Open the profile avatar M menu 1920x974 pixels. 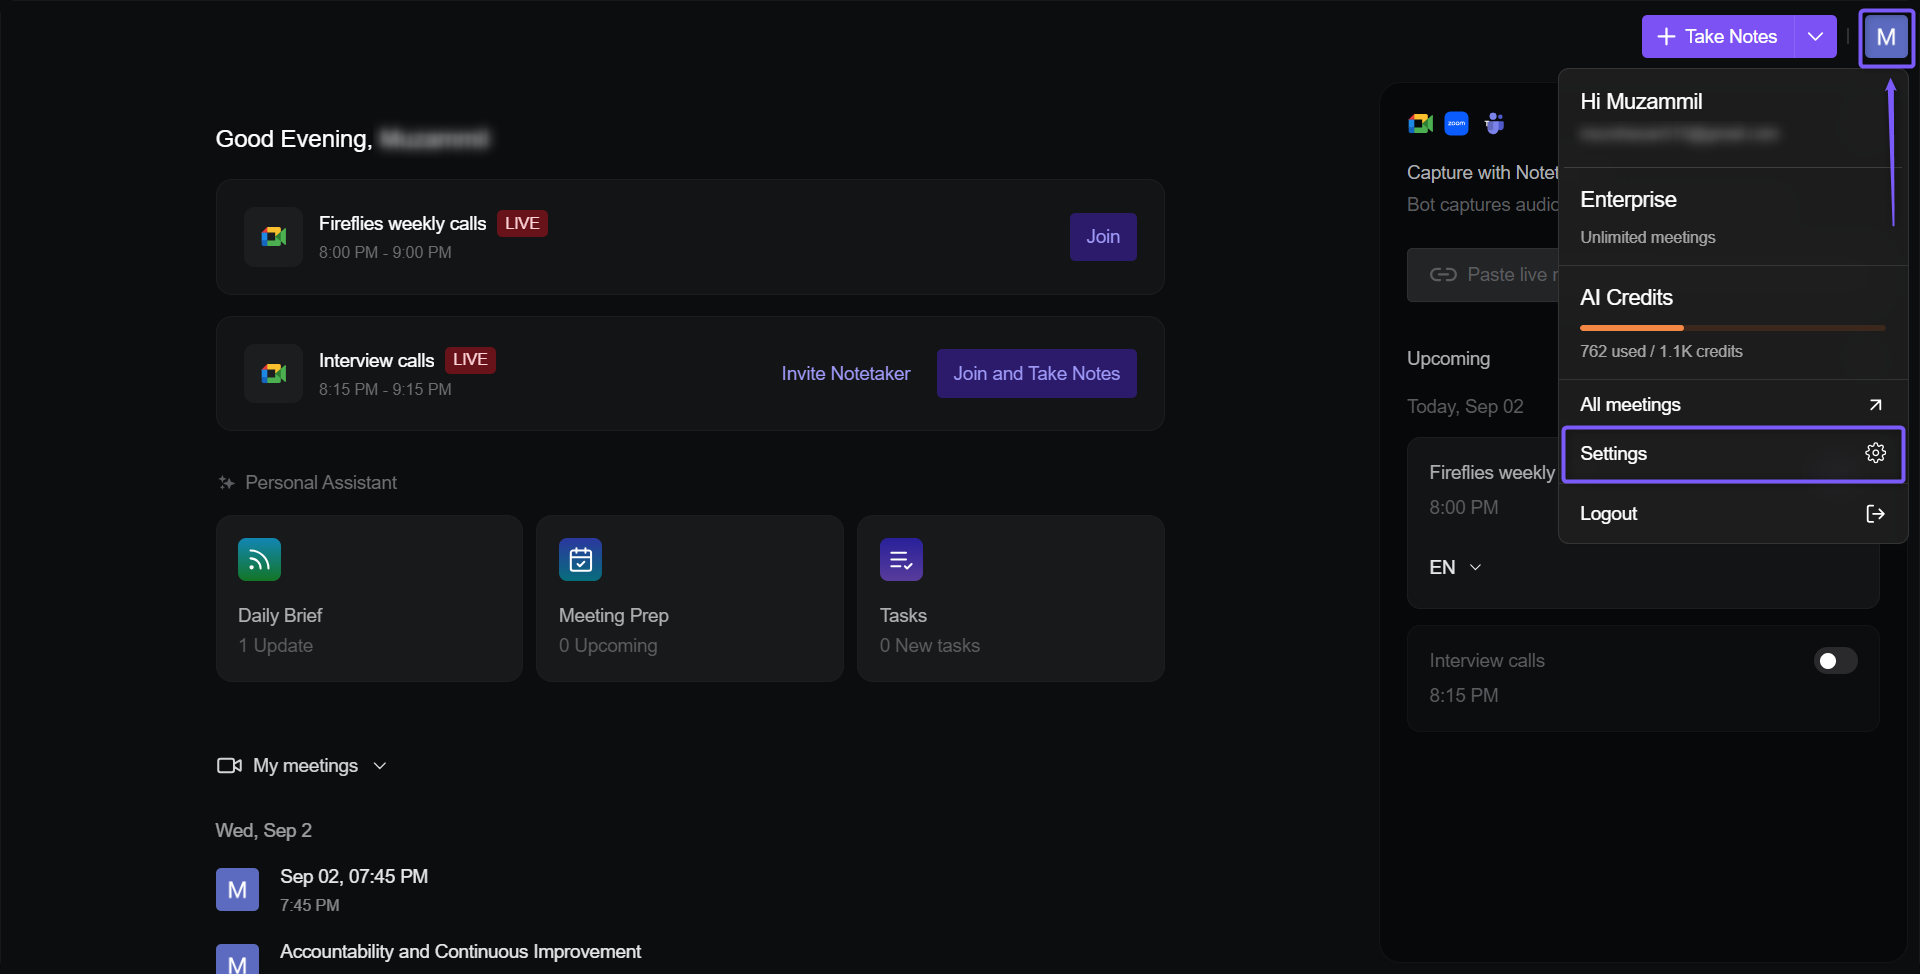(1886, 38)
